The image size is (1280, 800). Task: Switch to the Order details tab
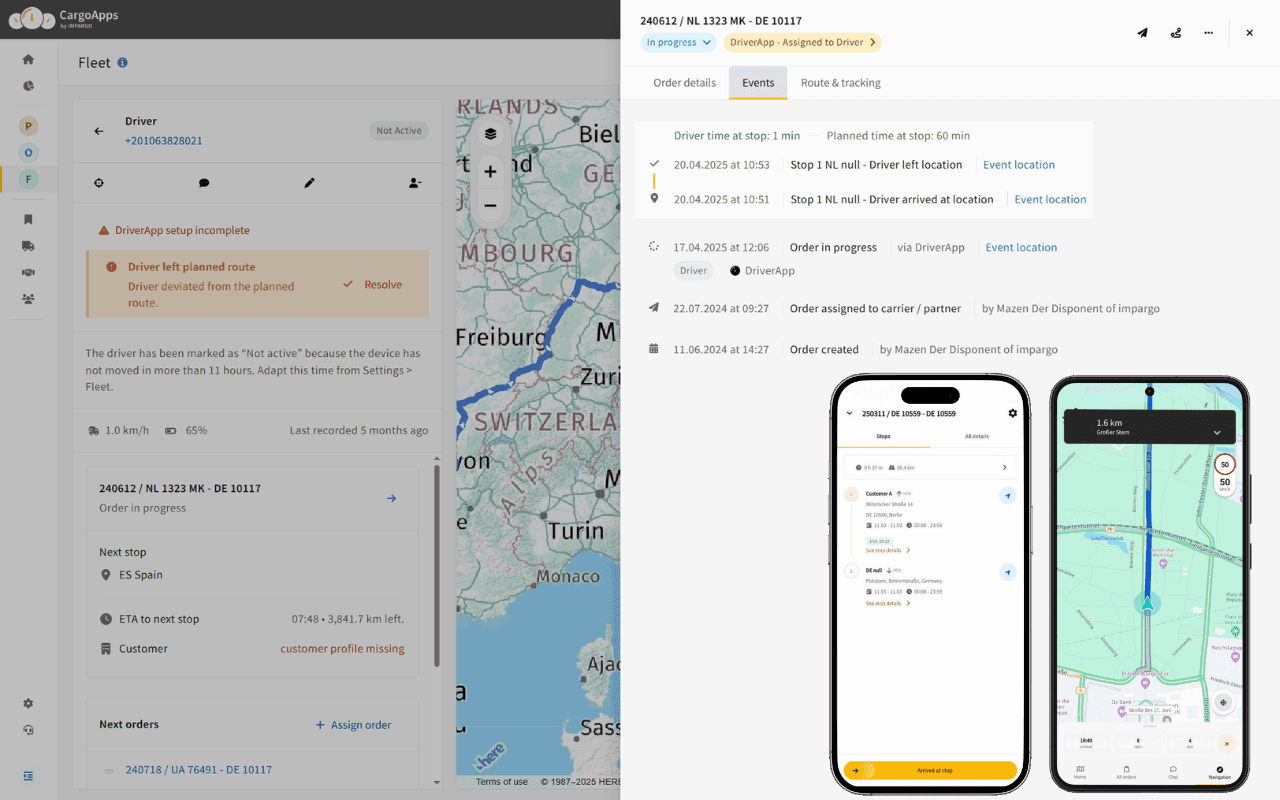coord(687,82)
